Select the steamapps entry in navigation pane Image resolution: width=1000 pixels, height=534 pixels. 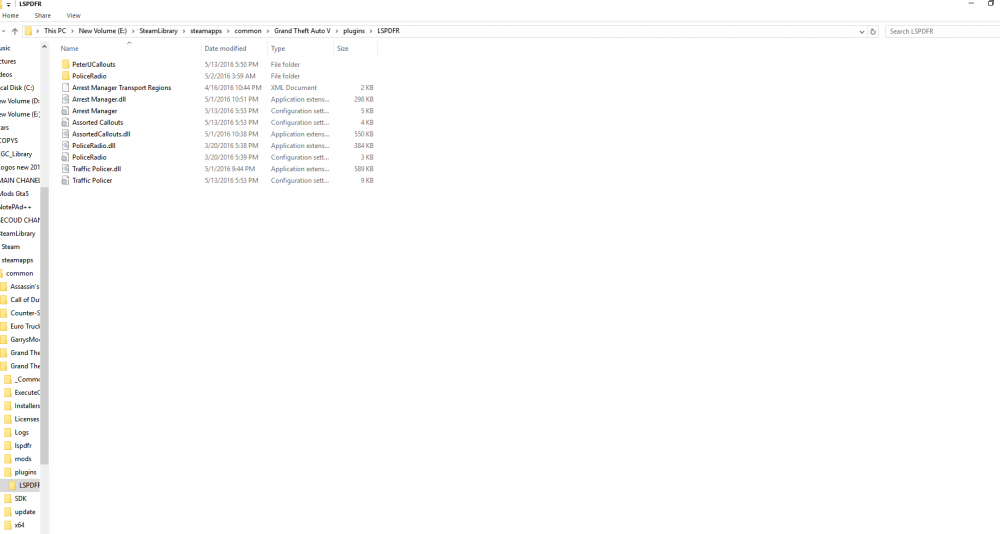click(17, 260)
